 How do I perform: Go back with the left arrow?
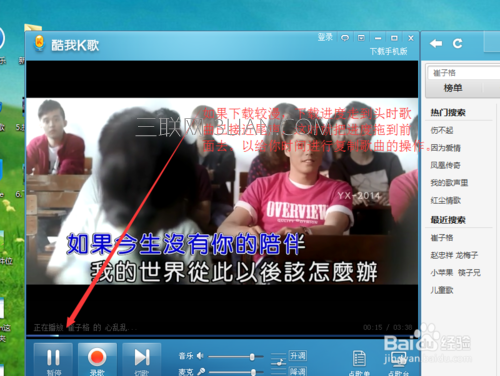pyautogui.click(x=436, y=43)
